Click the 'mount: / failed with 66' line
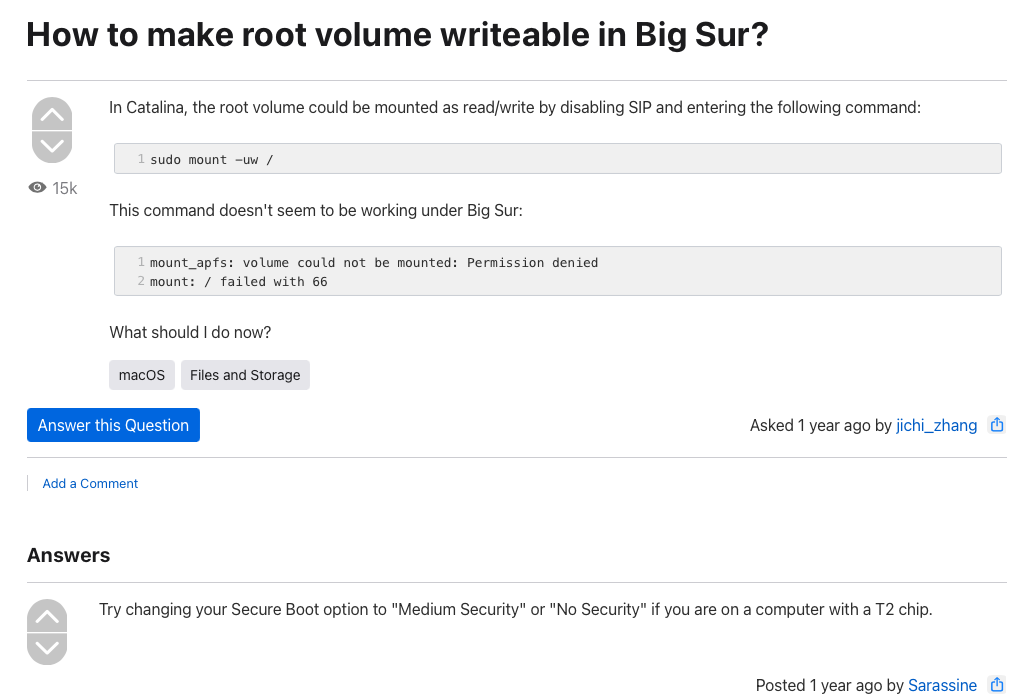The width and height of the screenshot is (1014, 700). click(x=239, y=282)
